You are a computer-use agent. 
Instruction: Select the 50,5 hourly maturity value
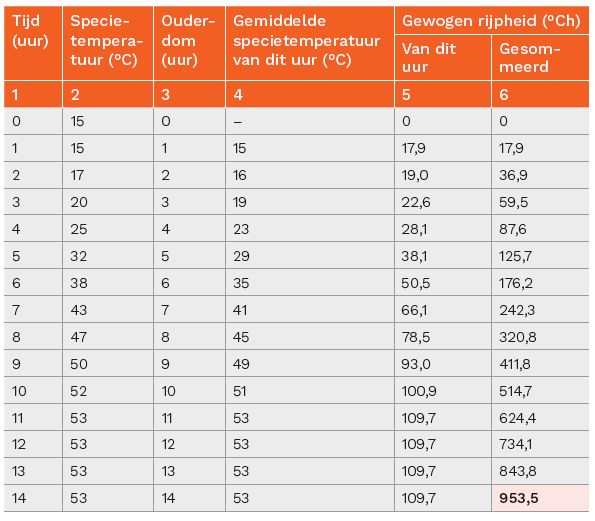pos(443,283)
